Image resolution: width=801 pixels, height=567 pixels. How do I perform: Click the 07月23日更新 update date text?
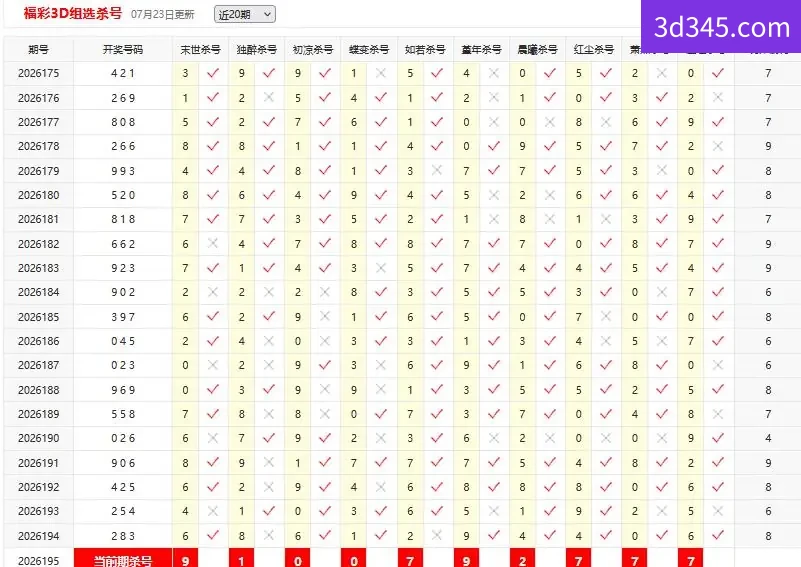pyautogui.click(x=162, y=14)
